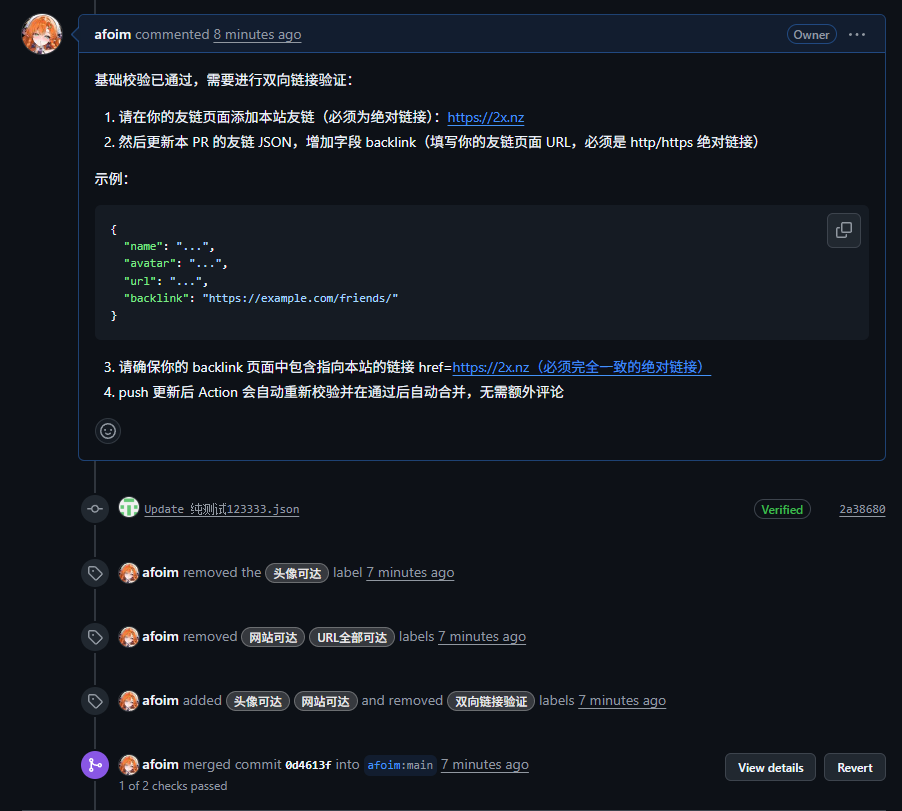Open the emoji reaction picker

point(108,430)
